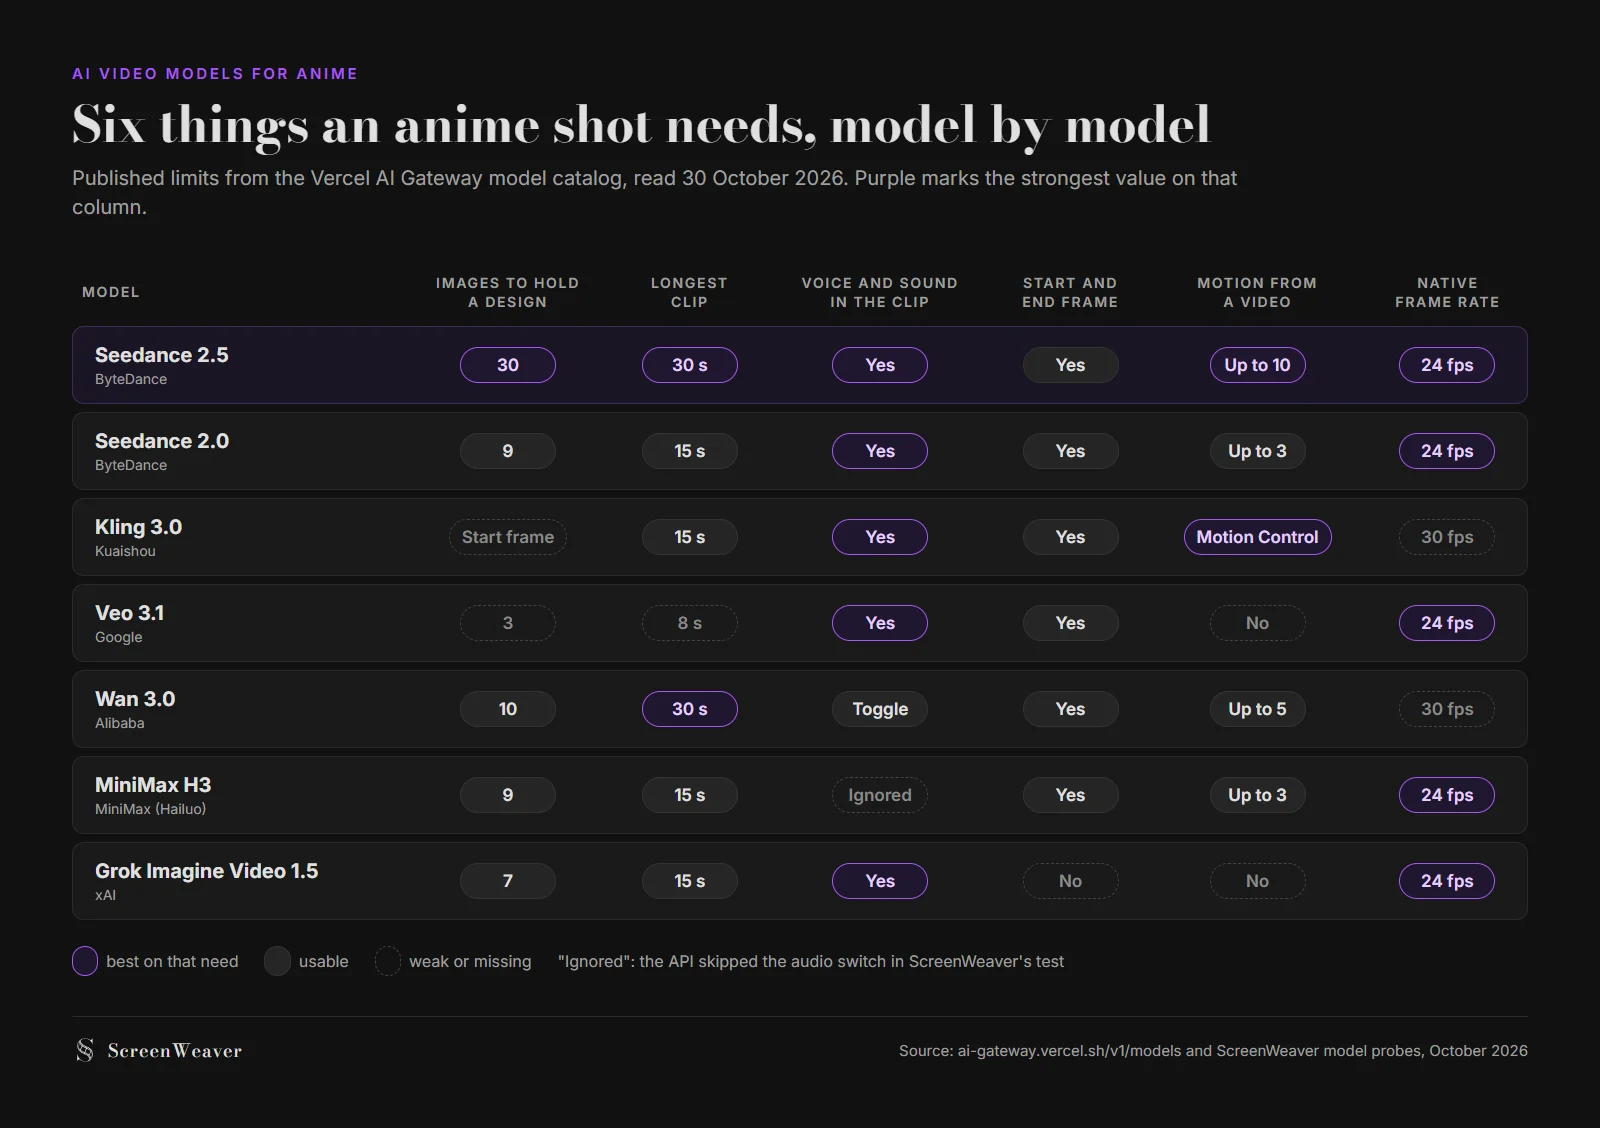
Task: Click the 'Start frame' pill for Kling 3.0
Action: [508, 537]
